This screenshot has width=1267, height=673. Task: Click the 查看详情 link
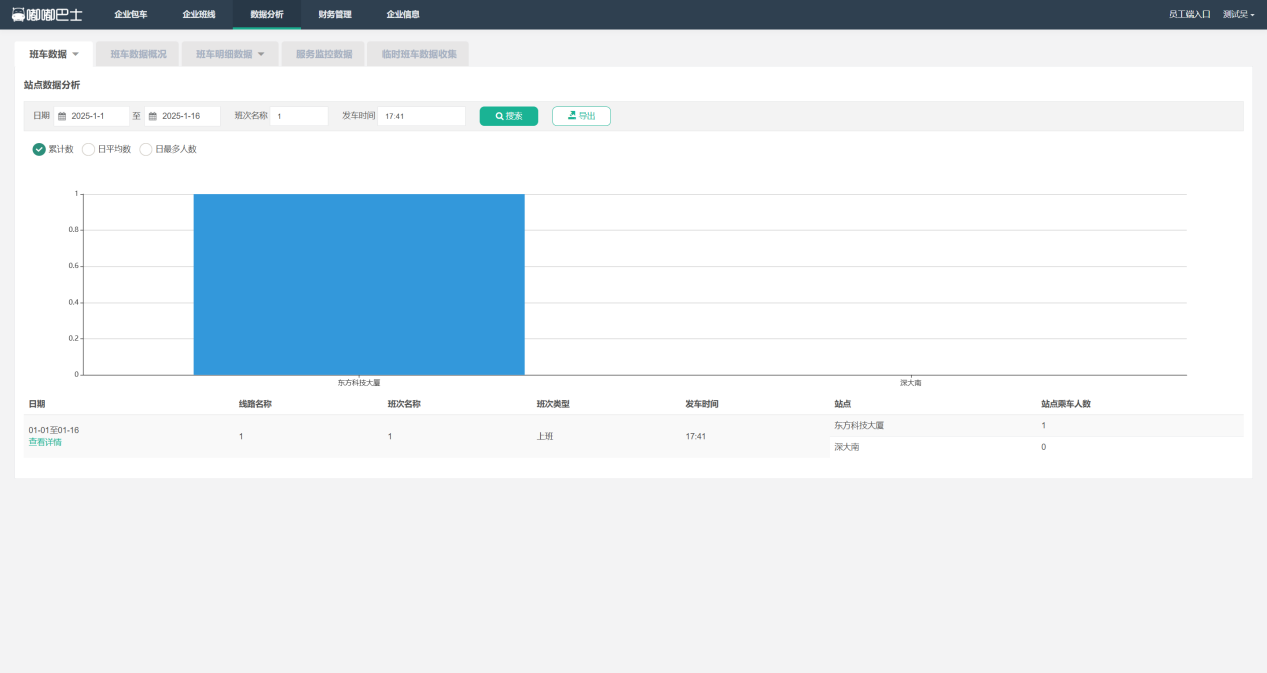(45, 442)
